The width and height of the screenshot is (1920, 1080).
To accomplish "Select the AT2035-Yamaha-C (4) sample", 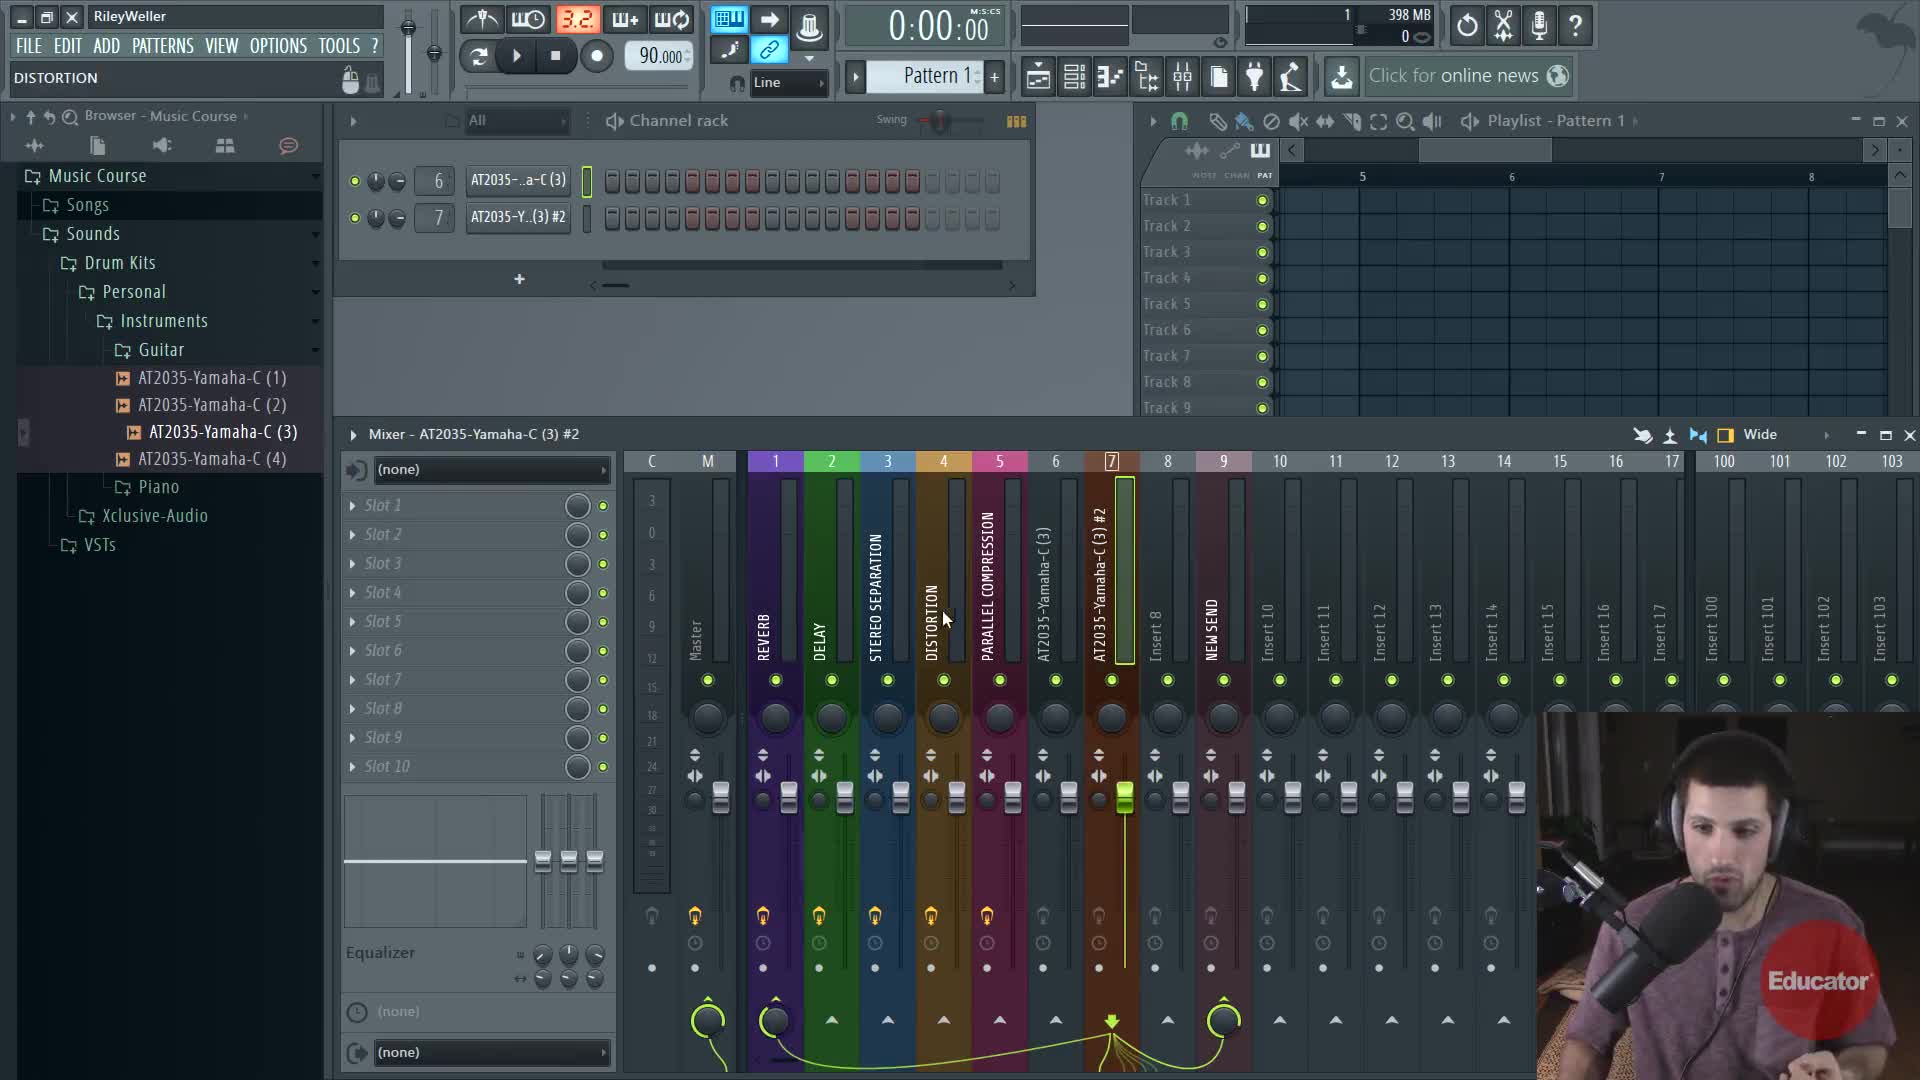I will [212, 459].
